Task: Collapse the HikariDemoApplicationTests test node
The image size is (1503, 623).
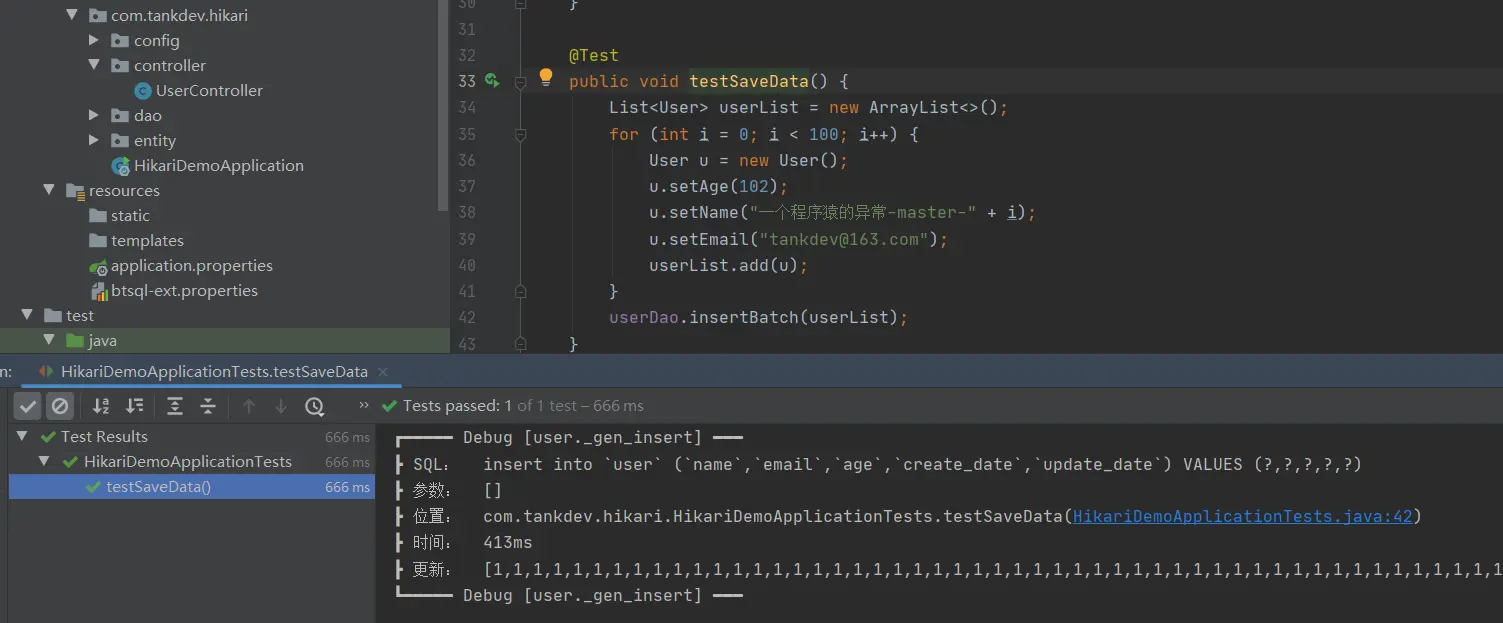Action: coord(44,462)
